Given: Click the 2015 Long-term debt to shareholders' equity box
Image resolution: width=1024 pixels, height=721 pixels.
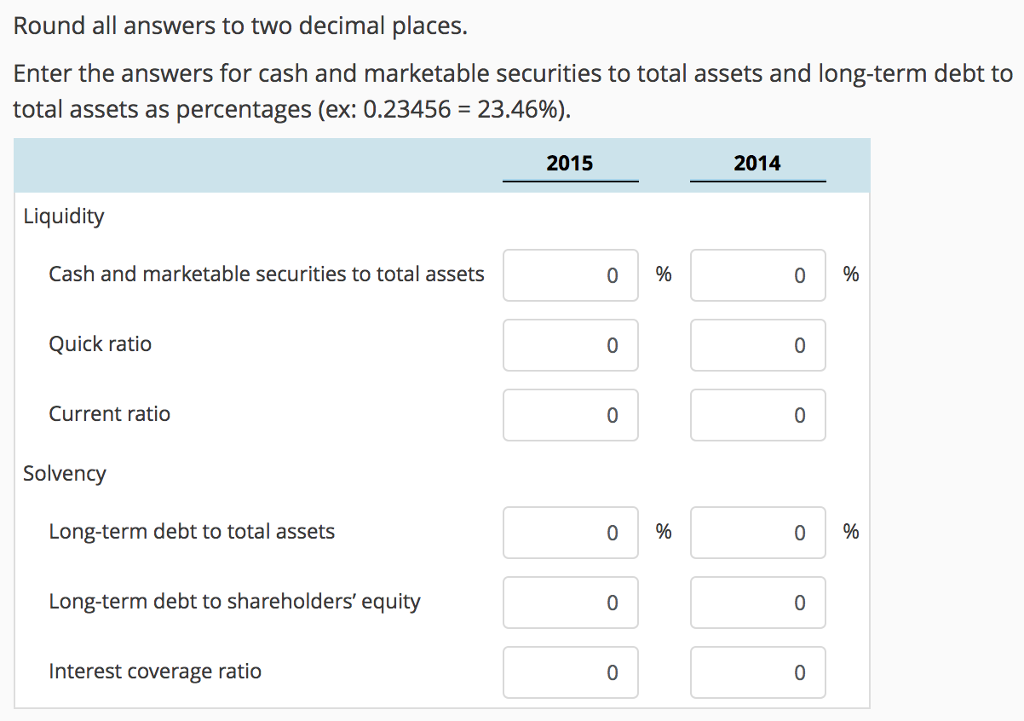Looking at the screenshot, I should tap(570, 602).
